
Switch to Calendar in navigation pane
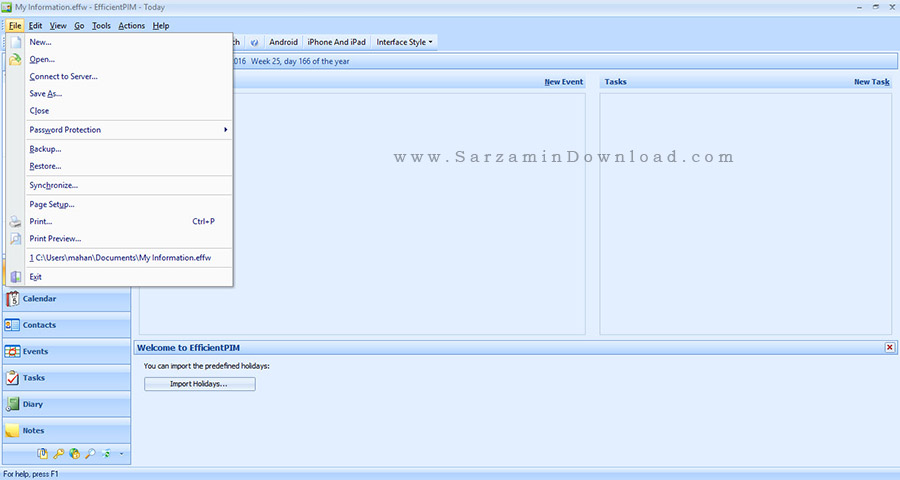pyautogui.click(x=67, y=299)
